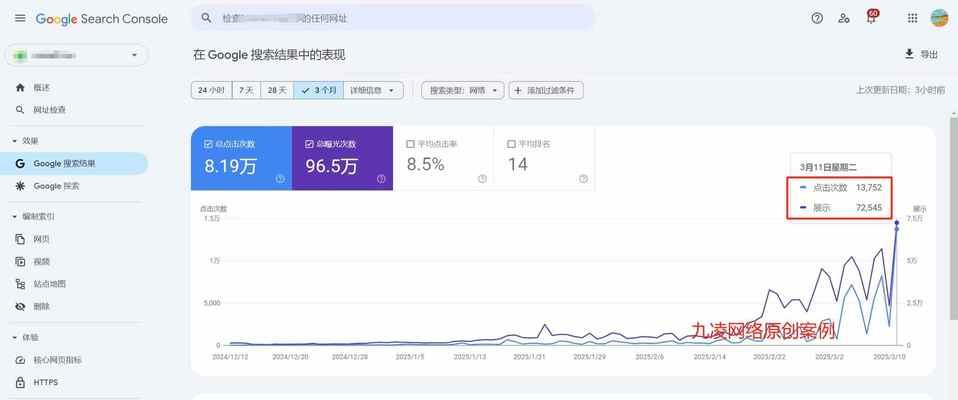
Task: Click the 2025/3/10 label on chart axis
Action: pos(888,356)
